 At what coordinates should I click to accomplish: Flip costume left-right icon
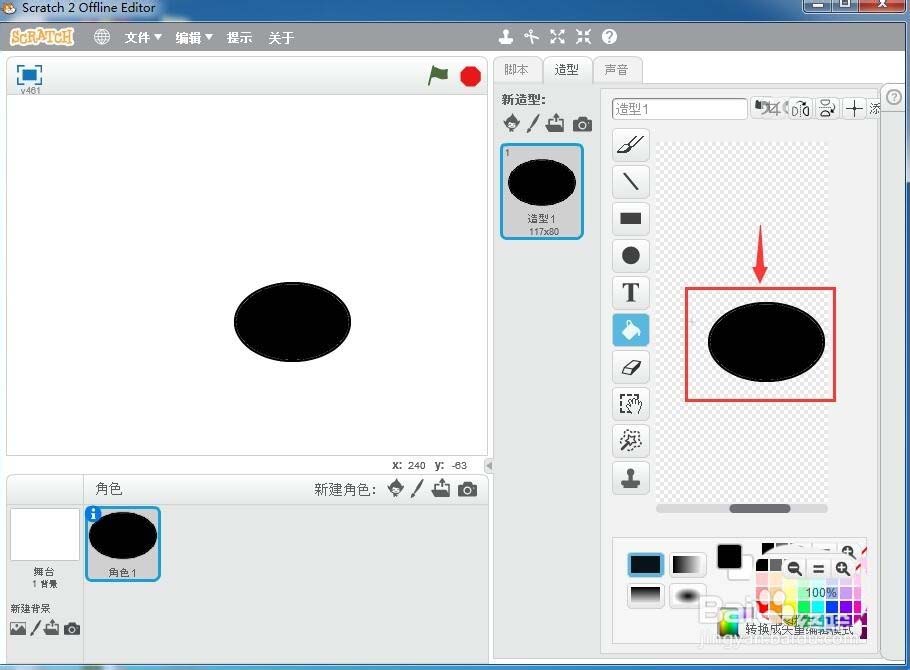point(800,109)
